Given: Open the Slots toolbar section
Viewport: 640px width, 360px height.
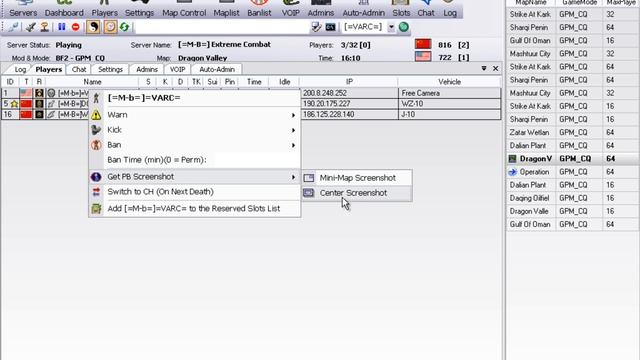Looking at the screenshot, I should (x=401, y=9).
